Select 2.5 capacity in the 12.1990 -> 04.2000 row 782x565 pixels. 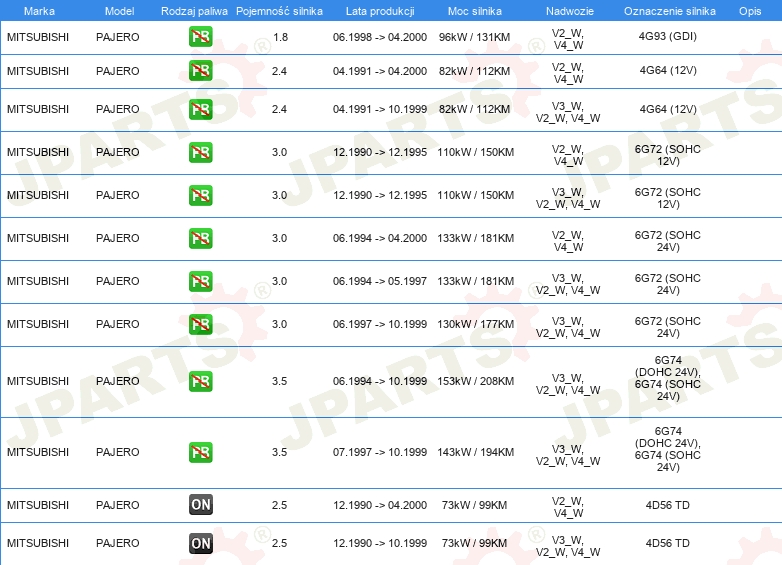pos(279,505)
